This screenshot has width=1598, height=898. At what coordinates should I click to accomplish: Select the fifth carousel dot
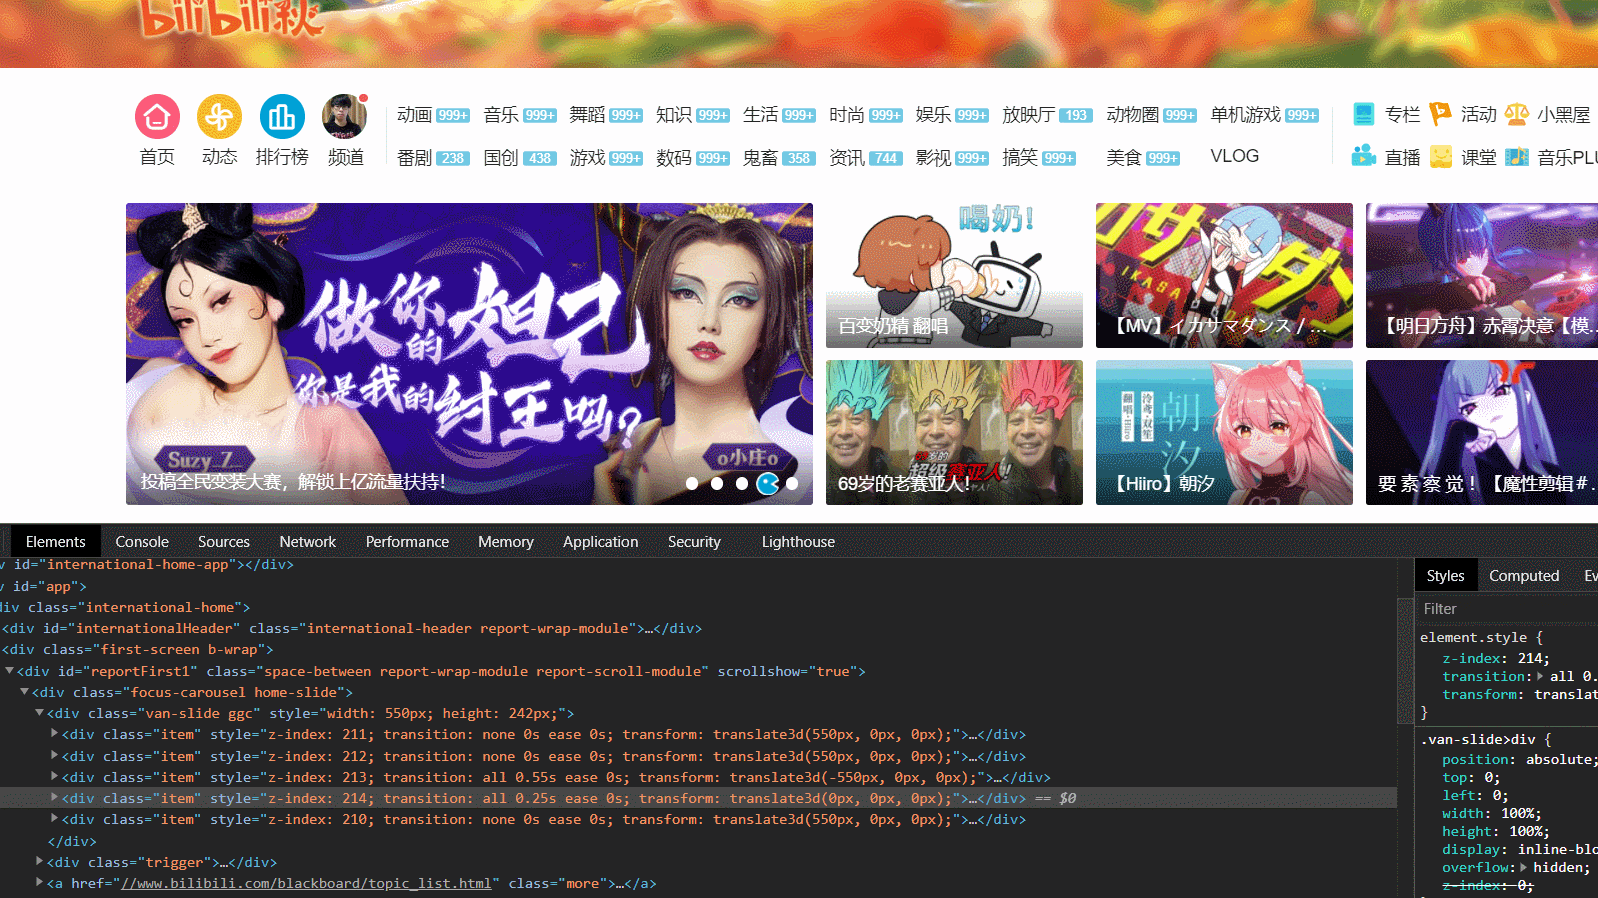coord(793,483)
